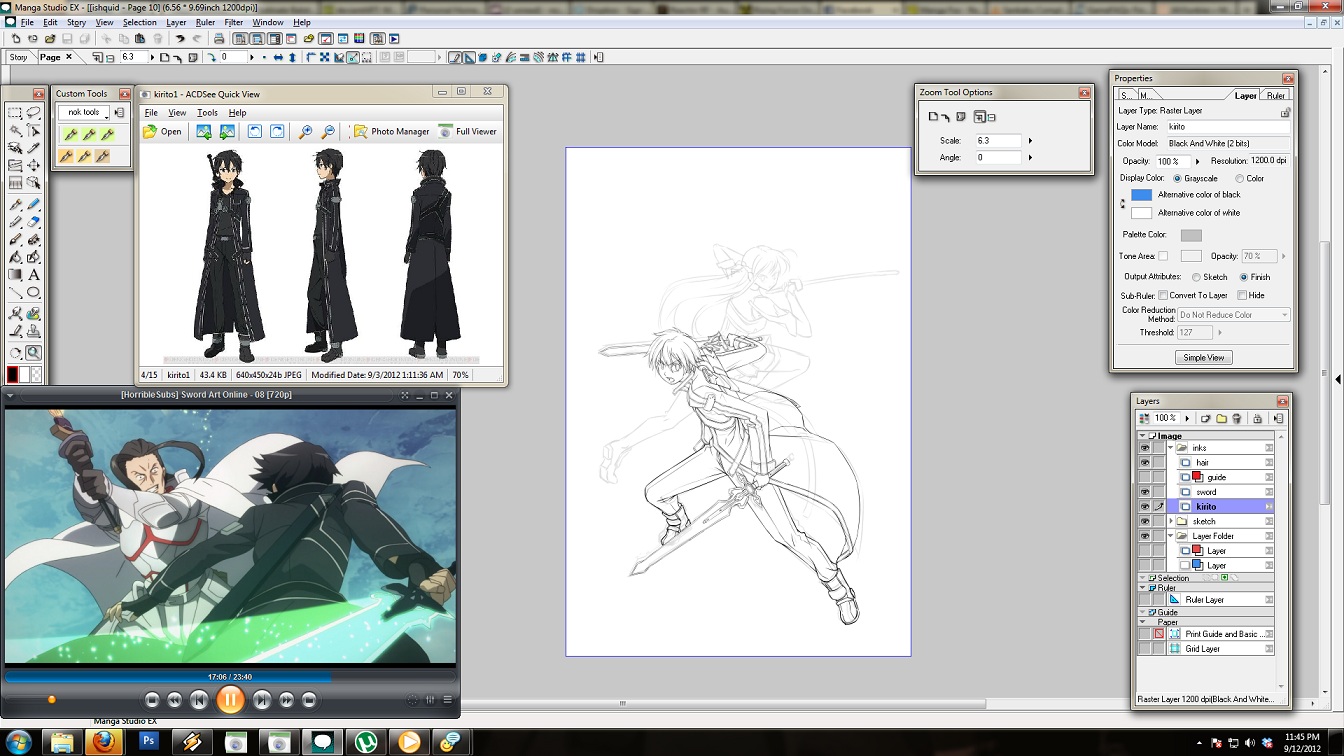Viewport: 1344px width, 756px height.
Task: Click nok tools set button in Custom Tools
Action: [84, 113]
